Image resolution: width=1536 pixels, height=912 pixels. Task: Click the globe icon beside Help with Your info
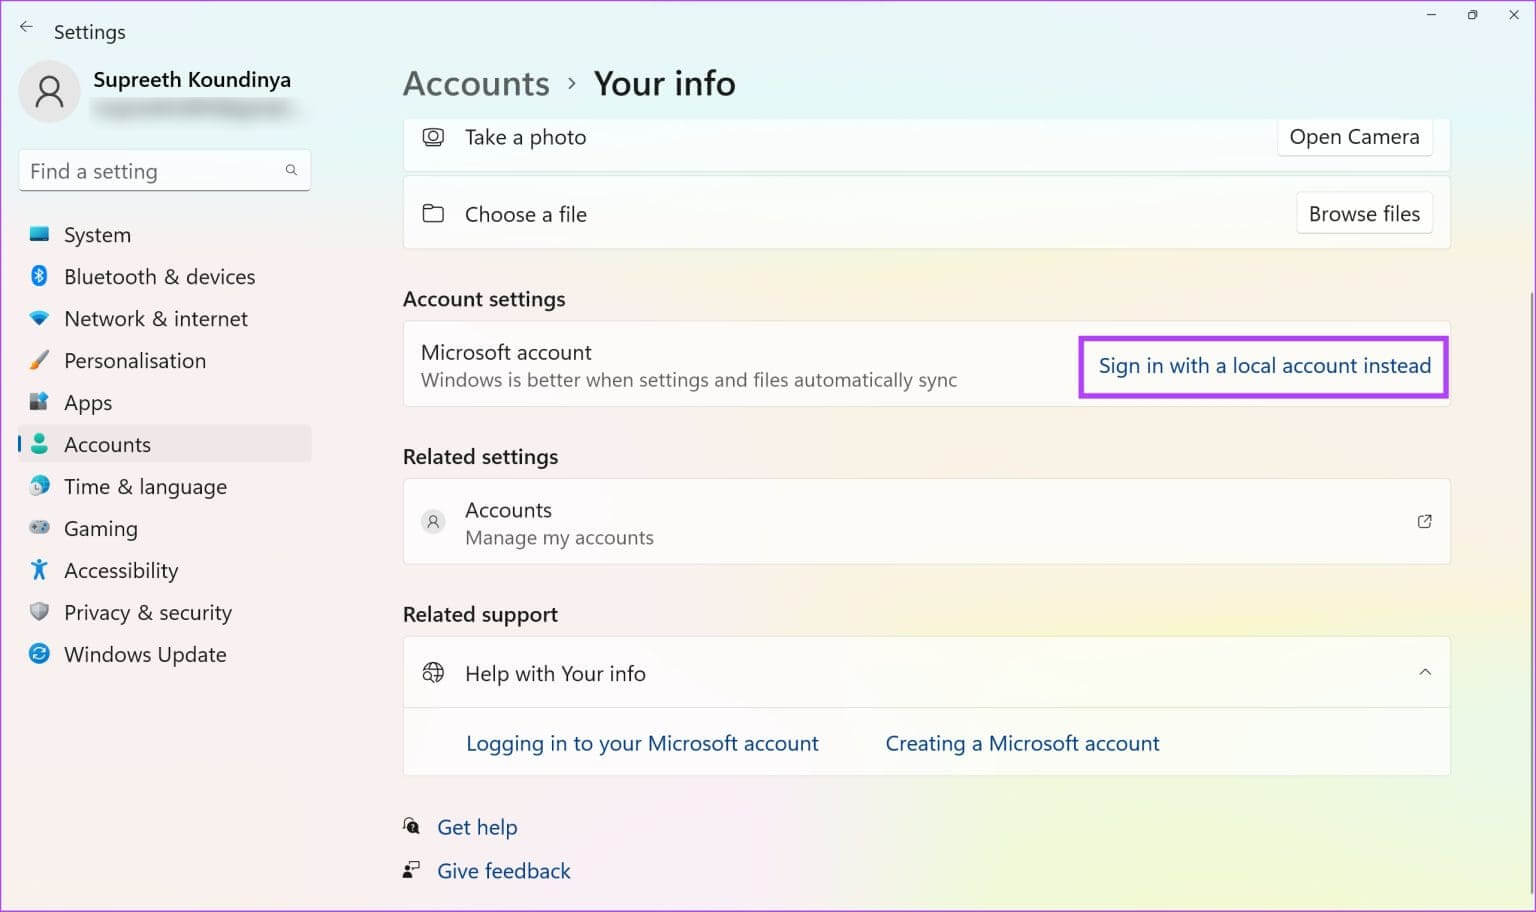(x=433, y=673)
